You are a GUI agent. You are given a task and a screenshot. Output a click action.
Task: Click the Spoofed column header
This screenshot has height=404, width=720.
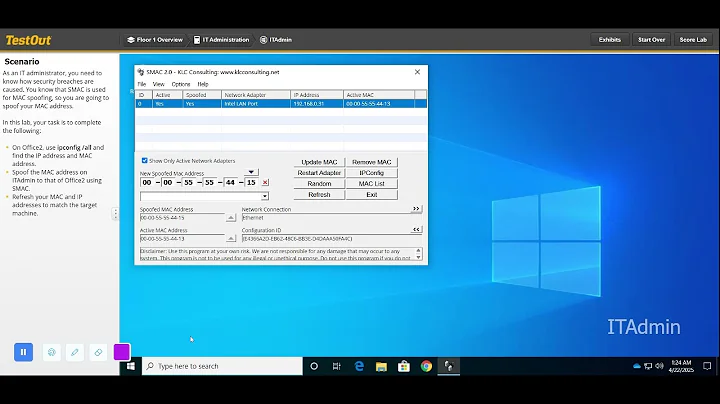coord(202,95)
